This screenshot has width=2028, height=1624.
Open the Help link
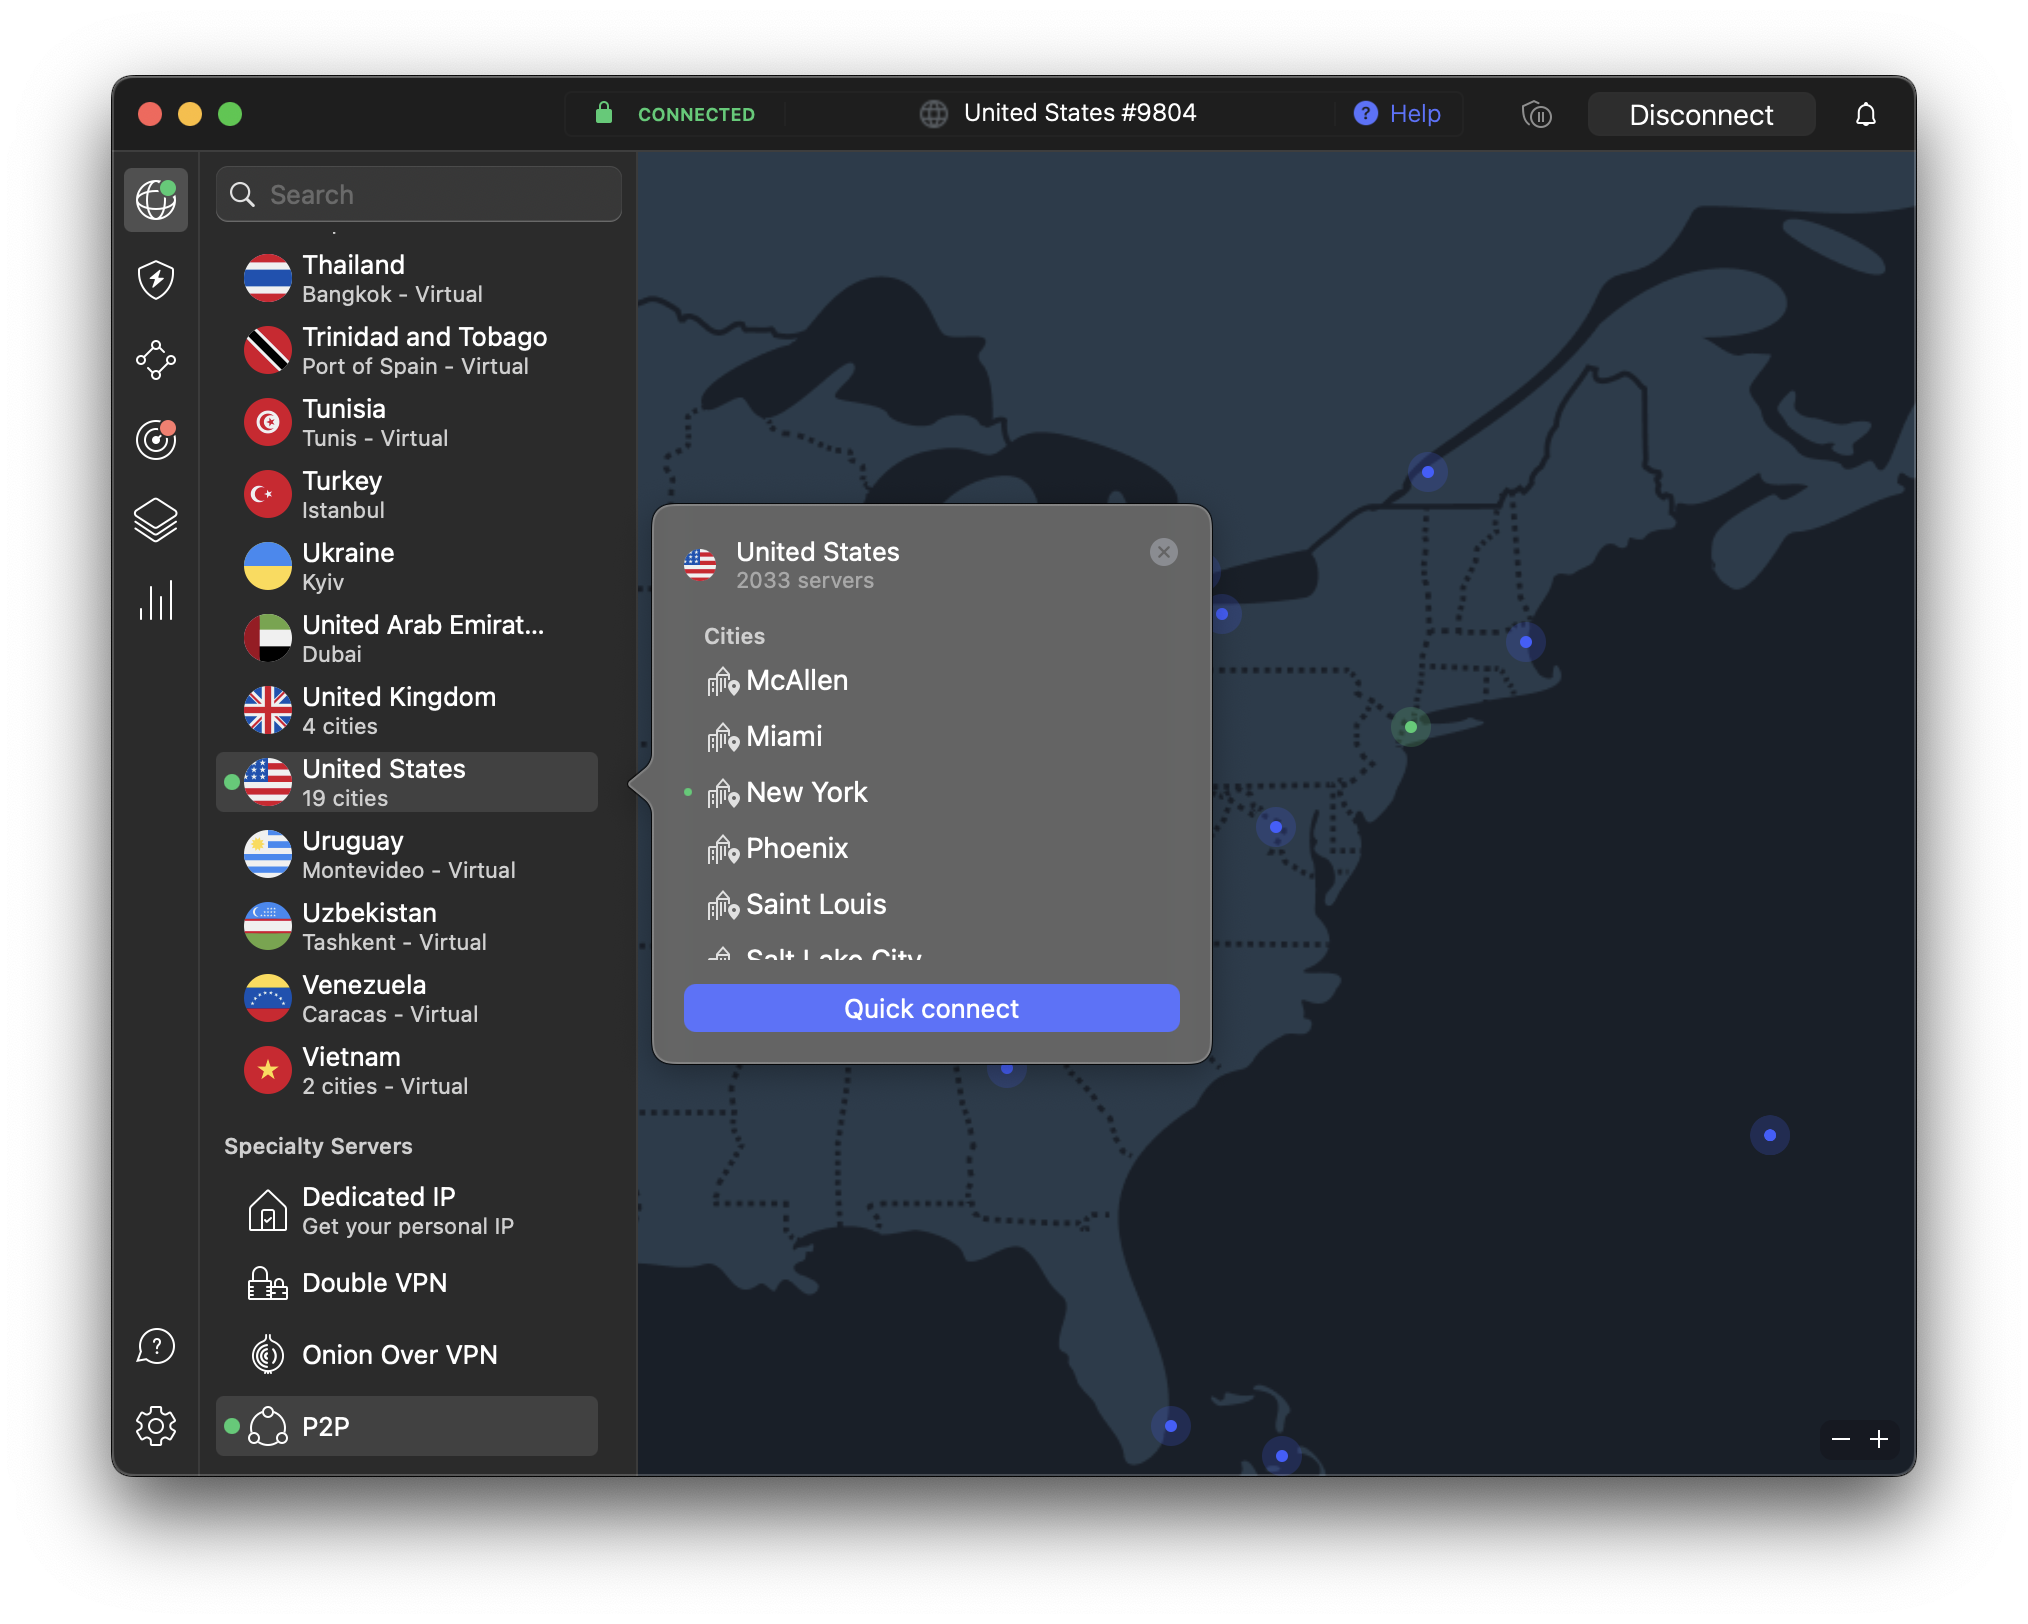pyautogui.click(x=1415, y=114)
